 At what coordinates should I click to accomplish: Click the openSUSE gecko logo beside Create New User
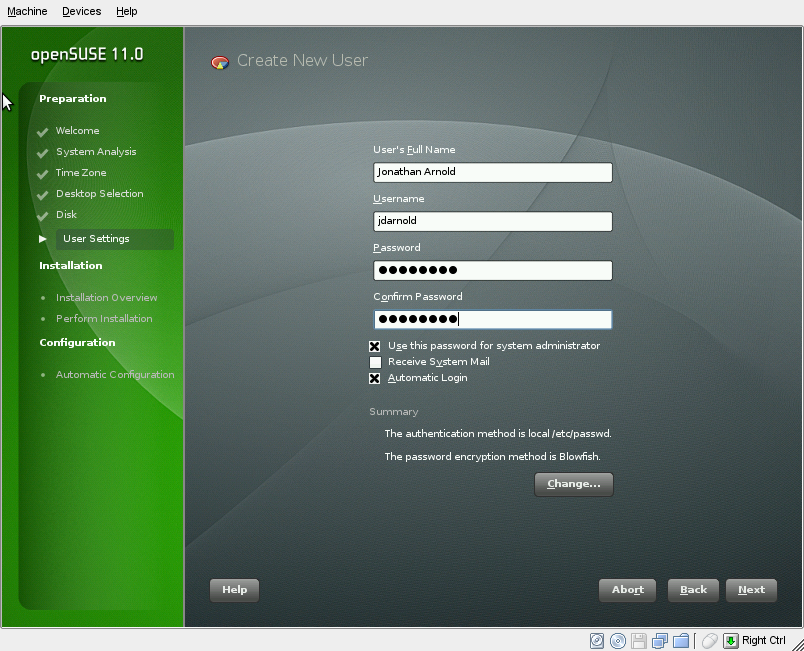(220, 61)
